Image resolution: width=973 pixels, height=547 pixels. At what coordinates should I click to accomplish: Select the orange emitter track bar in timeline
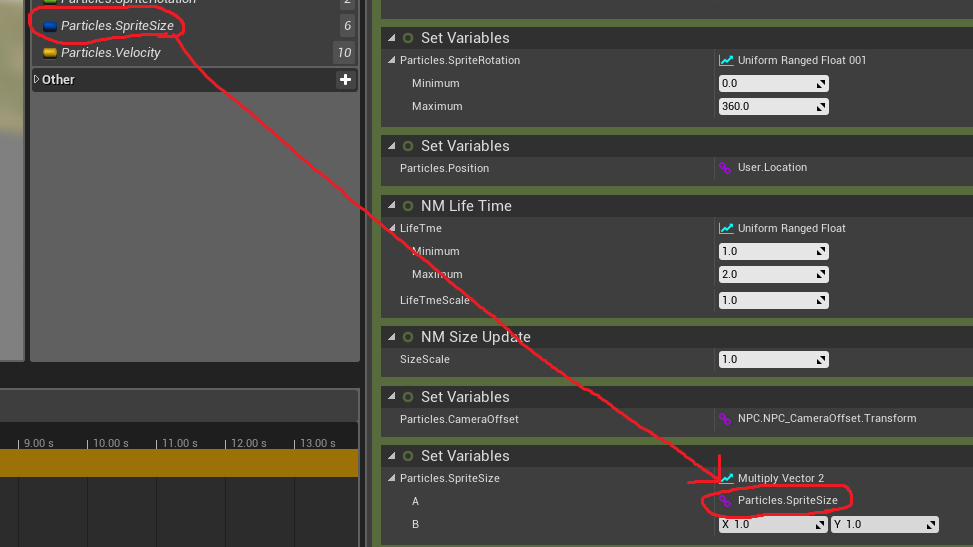179,463
